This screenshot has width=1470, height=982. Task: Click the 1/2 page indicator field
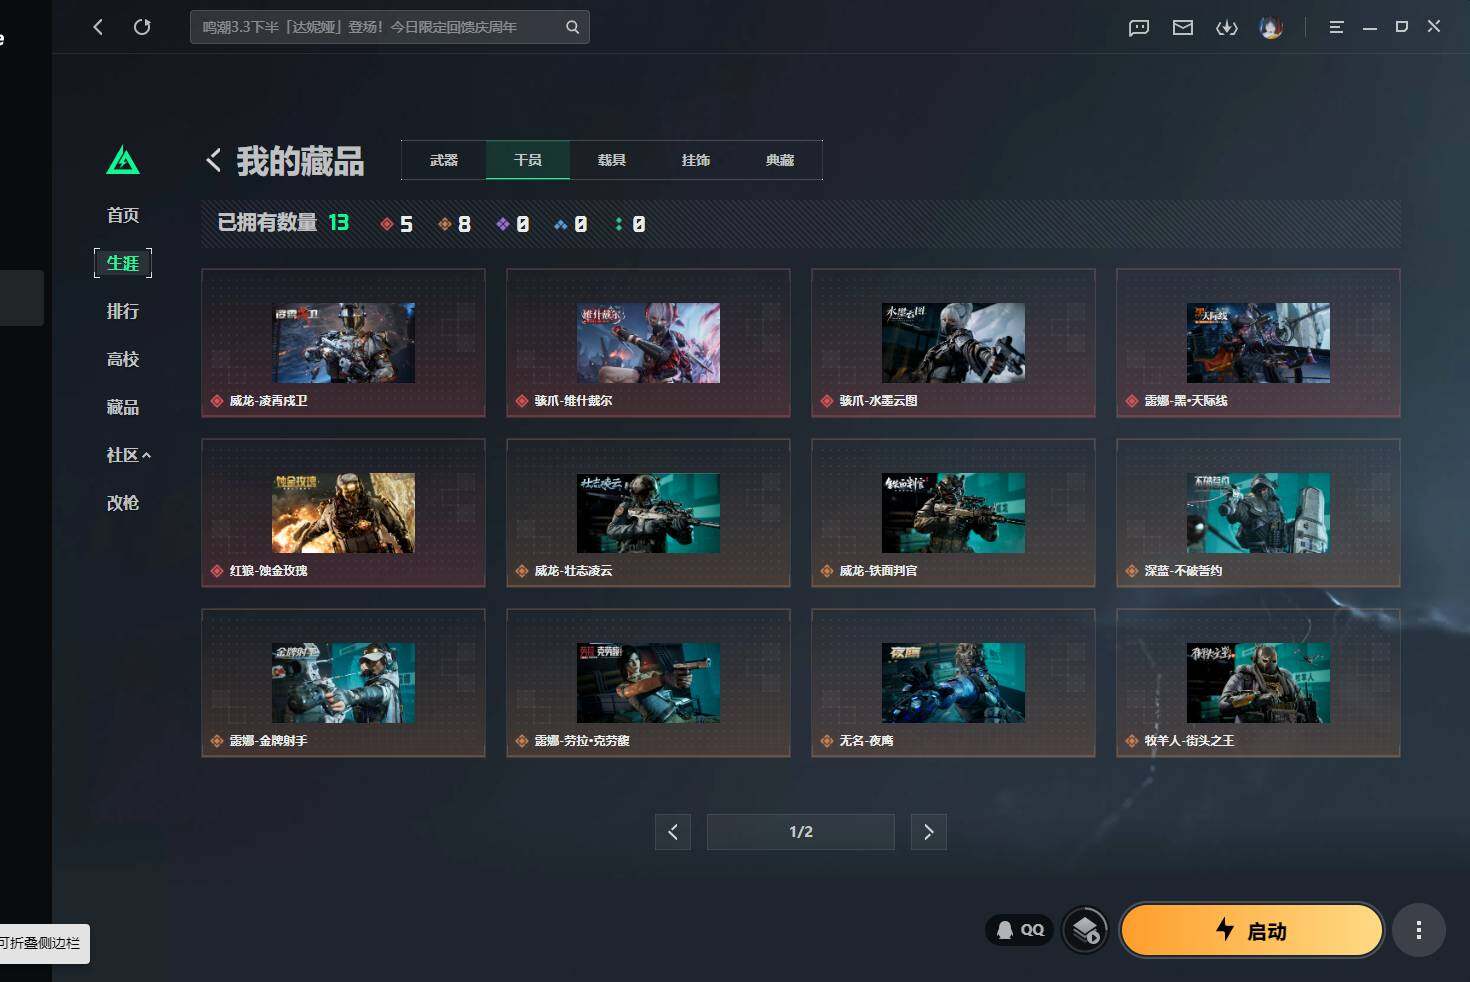click(801, 832)
